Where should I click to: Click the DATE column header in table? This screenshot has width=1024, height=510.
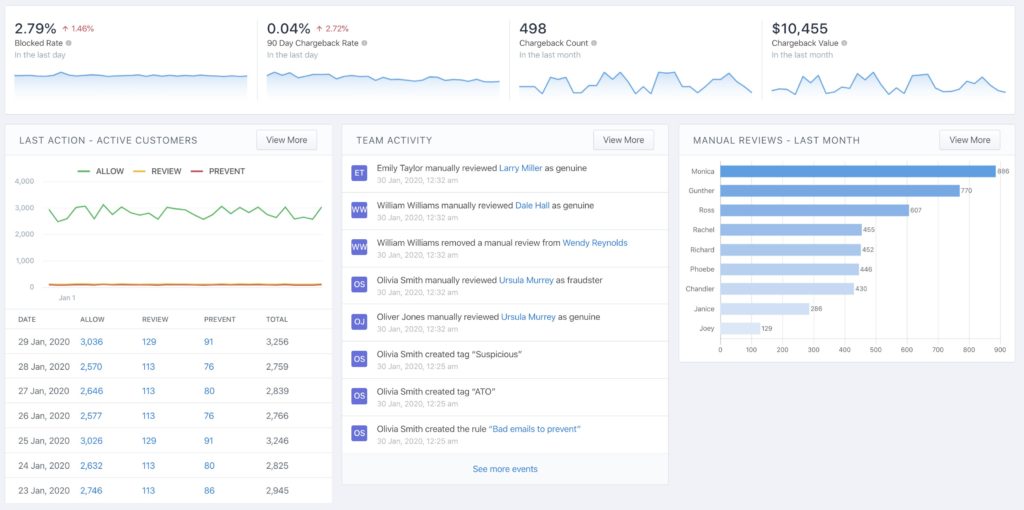pos(27,319)
